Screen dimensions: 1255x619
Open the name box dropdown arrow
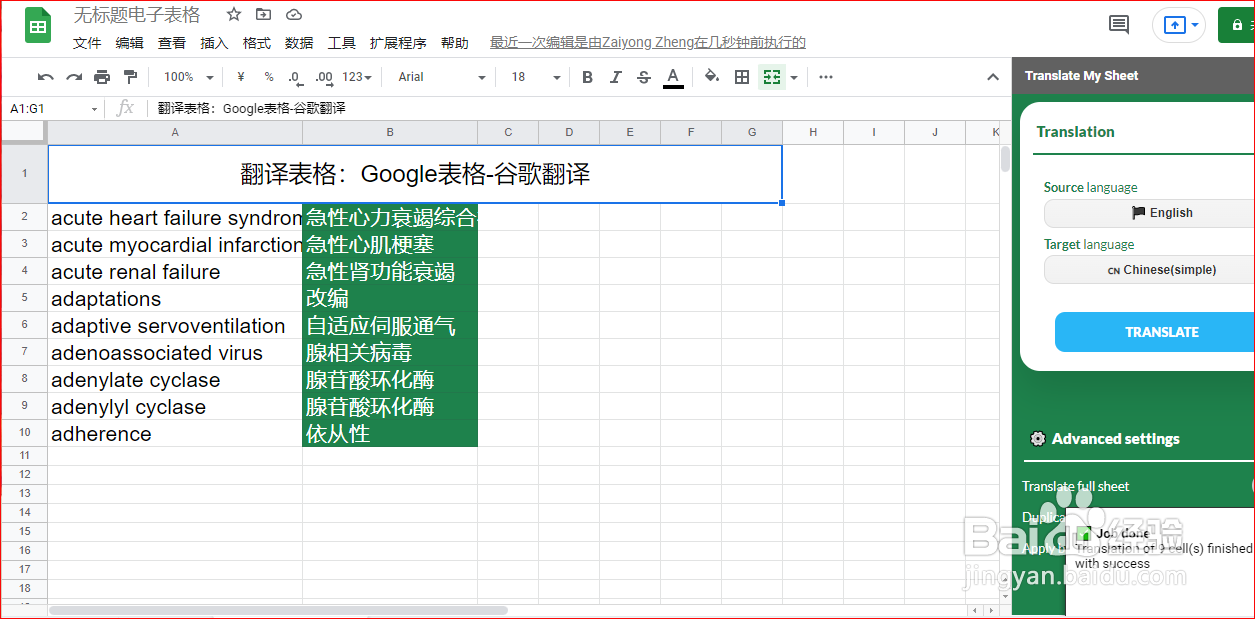pyautogui.click(x=95, y=109)
